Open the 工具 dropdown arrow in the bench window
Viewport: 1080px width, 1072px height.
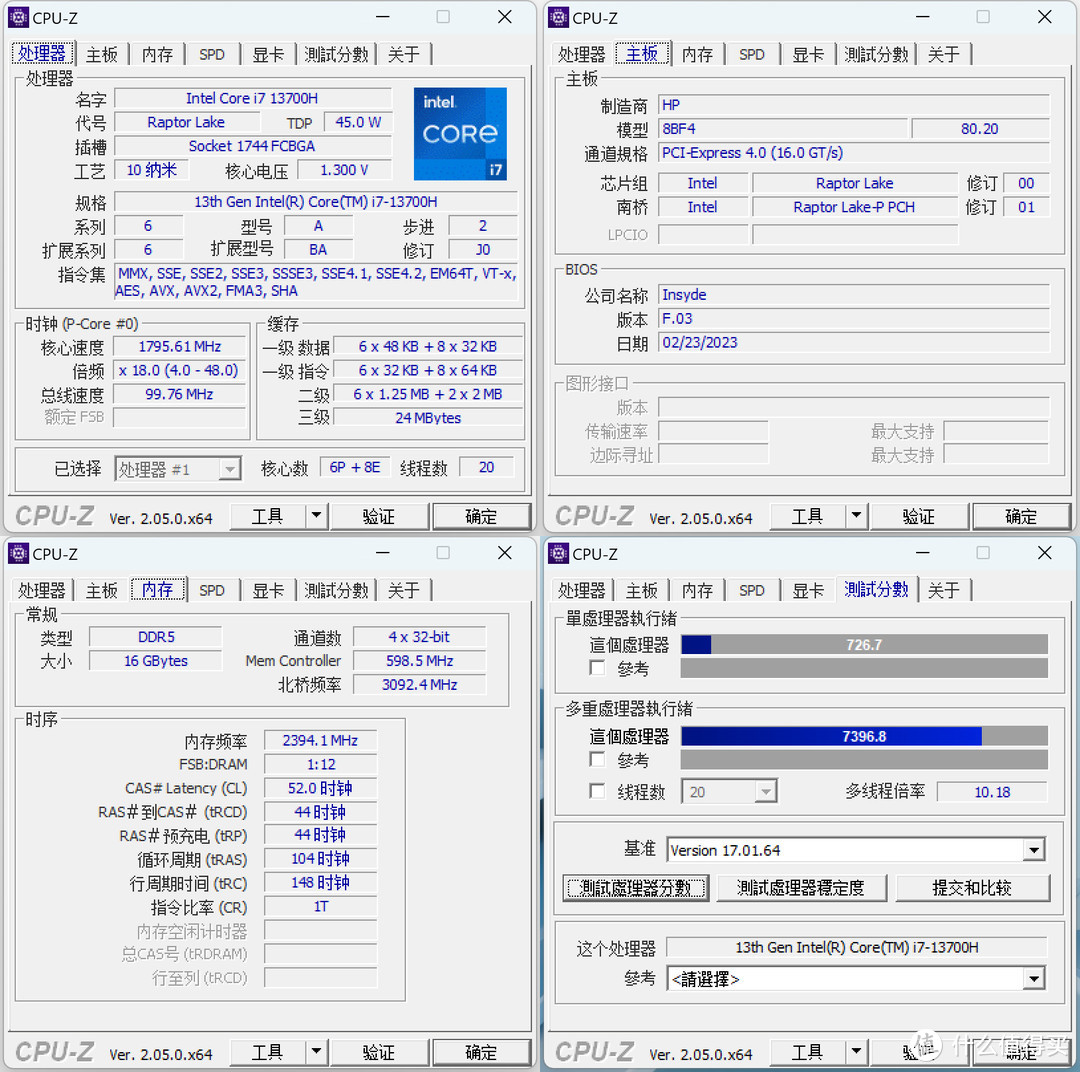click(x=856, y=1052)
